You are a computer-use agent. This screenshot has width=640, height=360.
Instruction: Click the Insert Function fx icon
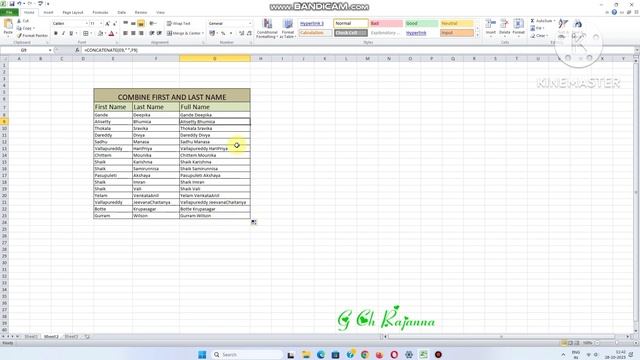click(77, 50)
